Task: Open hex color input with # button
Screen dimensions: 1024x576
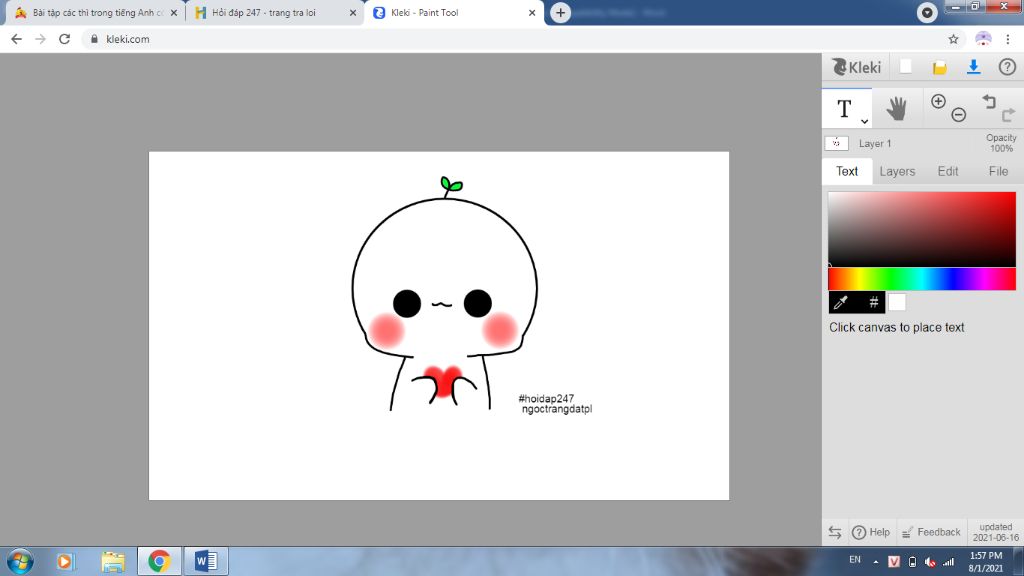Action: (x=873, y=302)
